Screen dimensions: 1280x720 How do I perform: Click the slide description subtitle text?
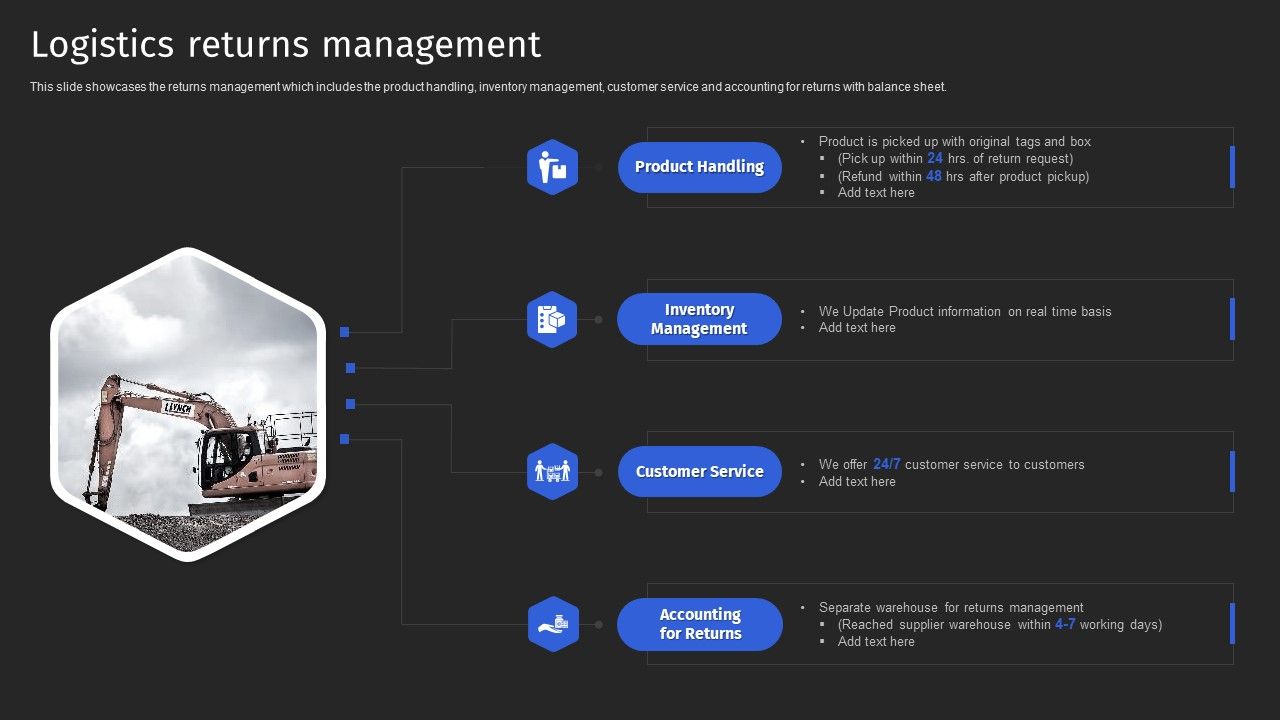click(x=488, y=87)
